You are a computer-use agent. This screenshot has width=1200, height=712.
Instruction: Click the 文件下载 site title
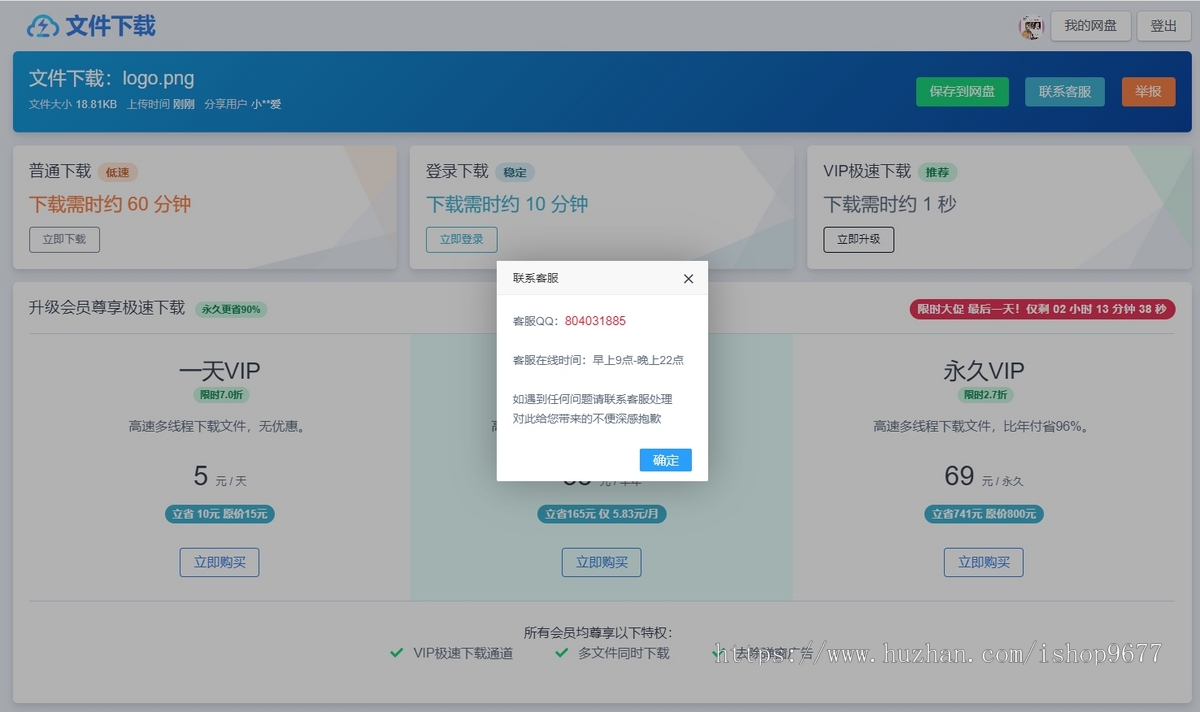[x=110, y=26]
